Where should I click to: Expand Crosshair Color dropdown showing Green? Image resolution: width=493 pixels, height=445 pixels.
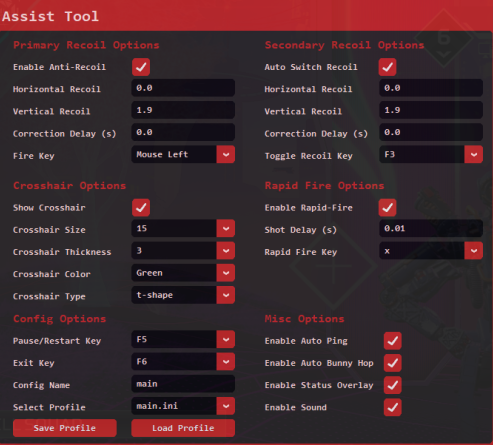(183, 273)
